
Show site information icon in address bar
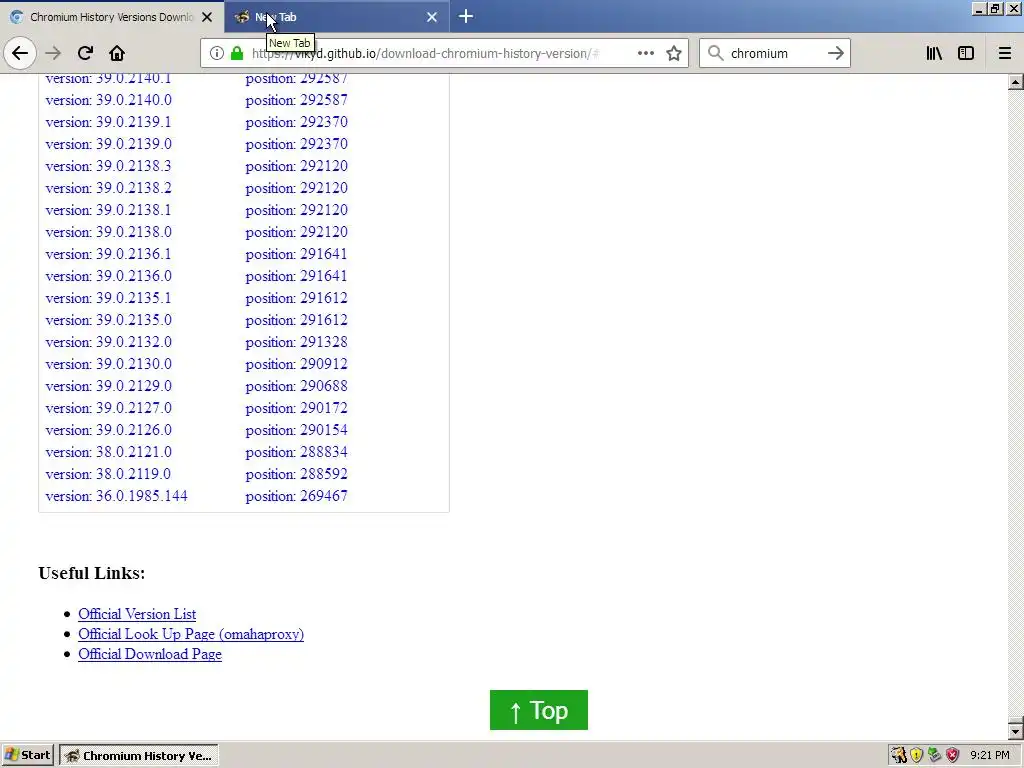pos(216,53)
